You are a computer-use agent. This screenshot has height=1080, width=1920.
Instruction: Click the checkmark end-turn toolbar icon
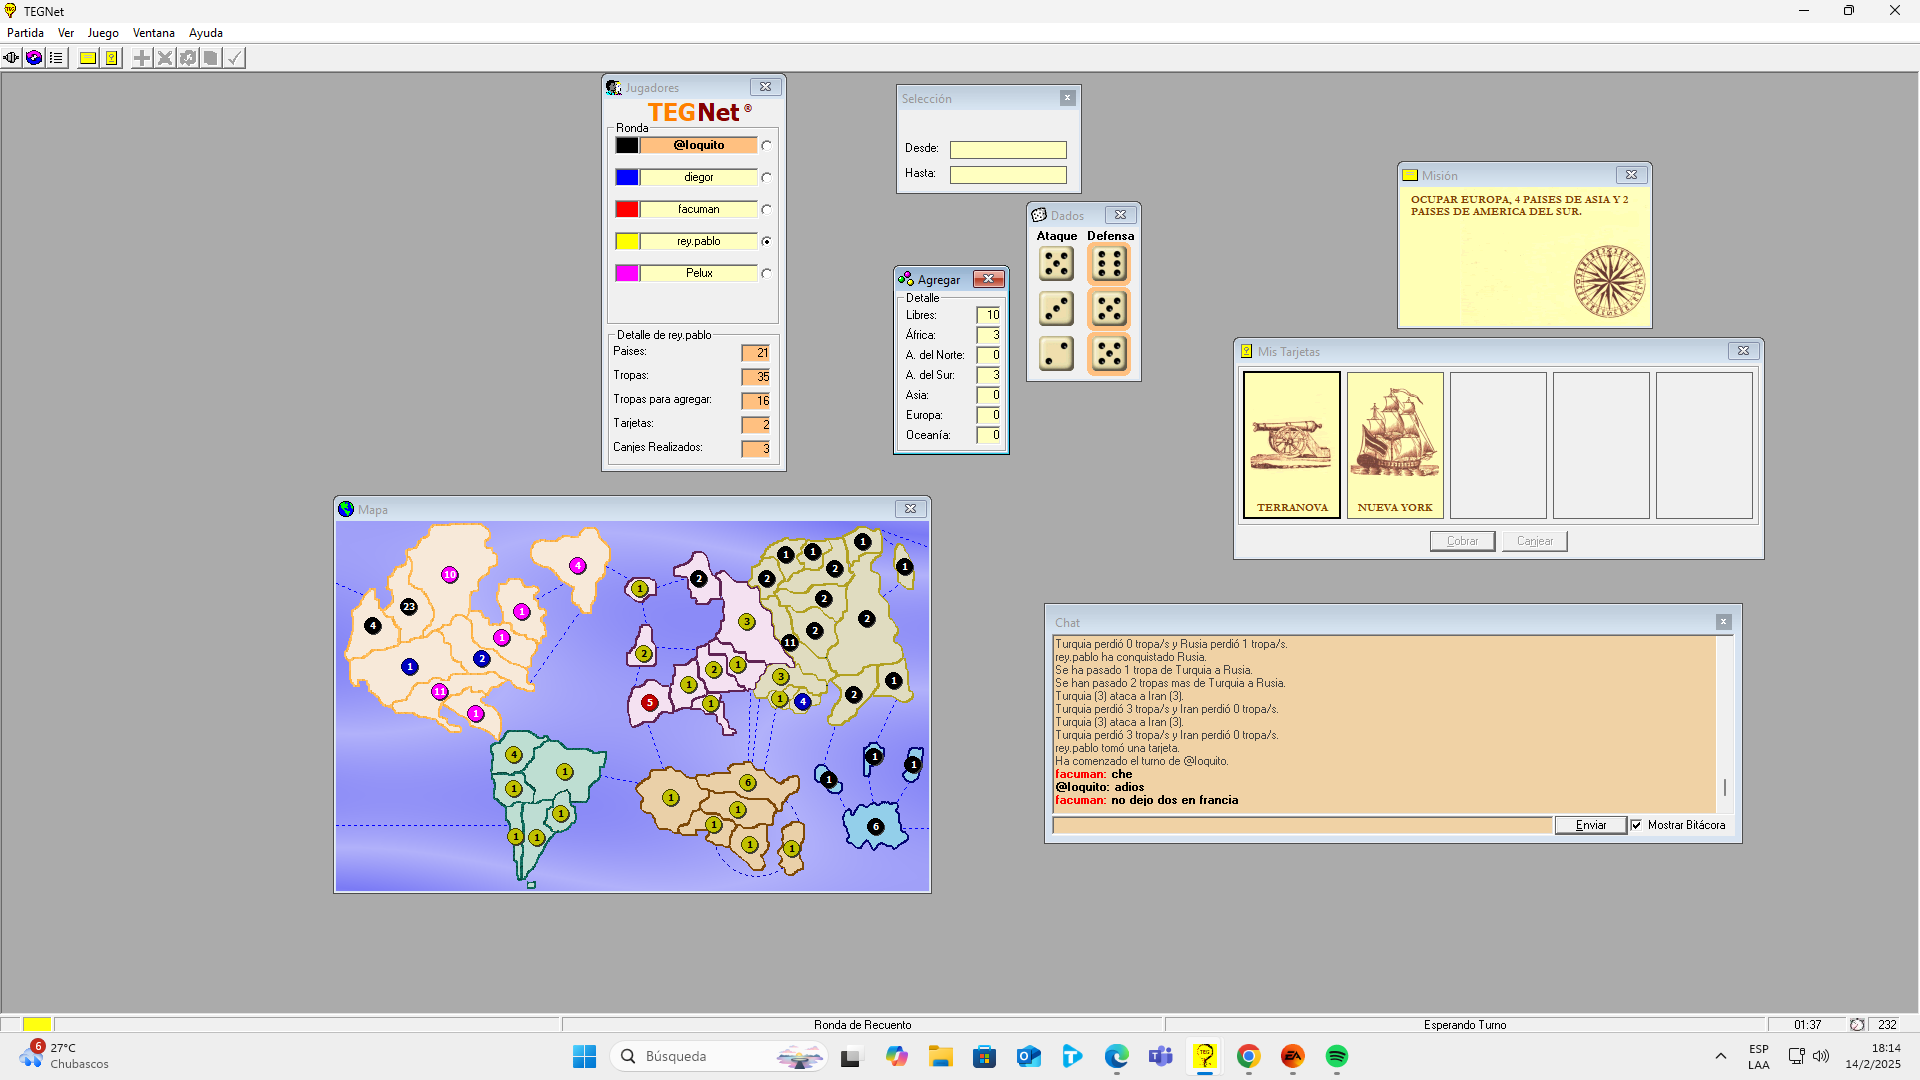click(234, 58)
